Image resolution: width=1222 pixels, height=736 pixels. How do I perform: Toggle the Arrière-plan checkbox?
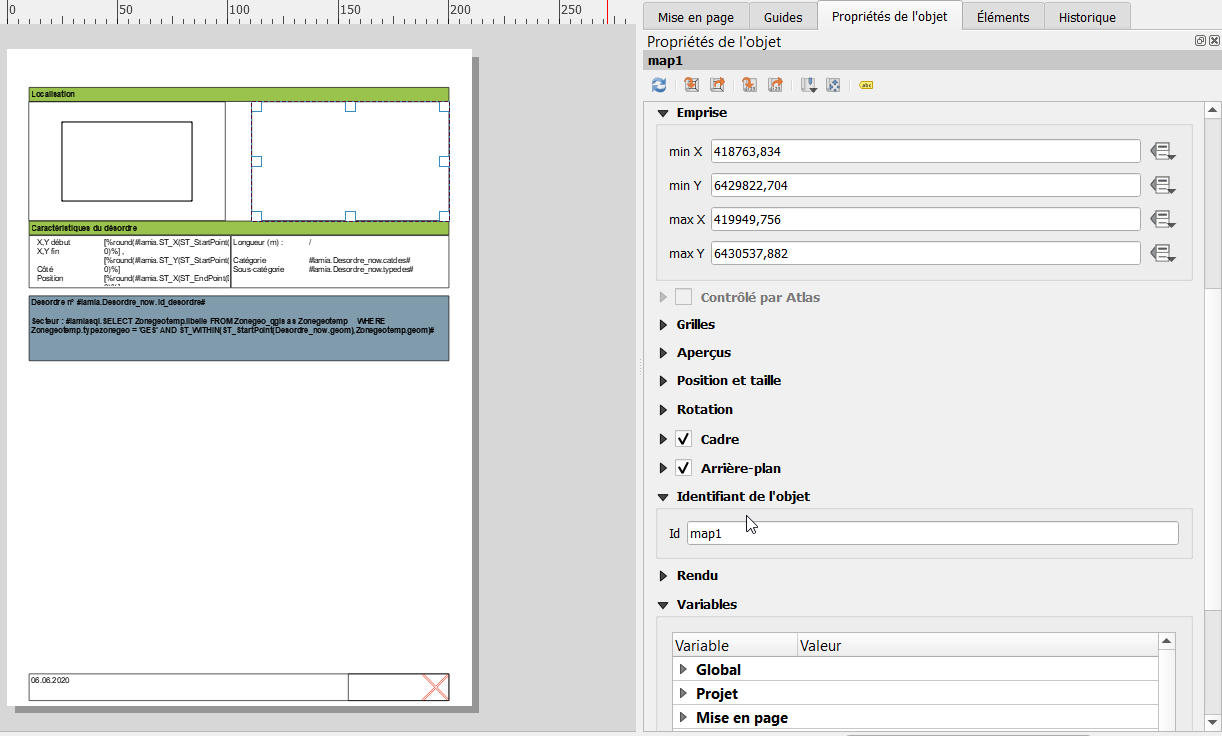point(684,468)
